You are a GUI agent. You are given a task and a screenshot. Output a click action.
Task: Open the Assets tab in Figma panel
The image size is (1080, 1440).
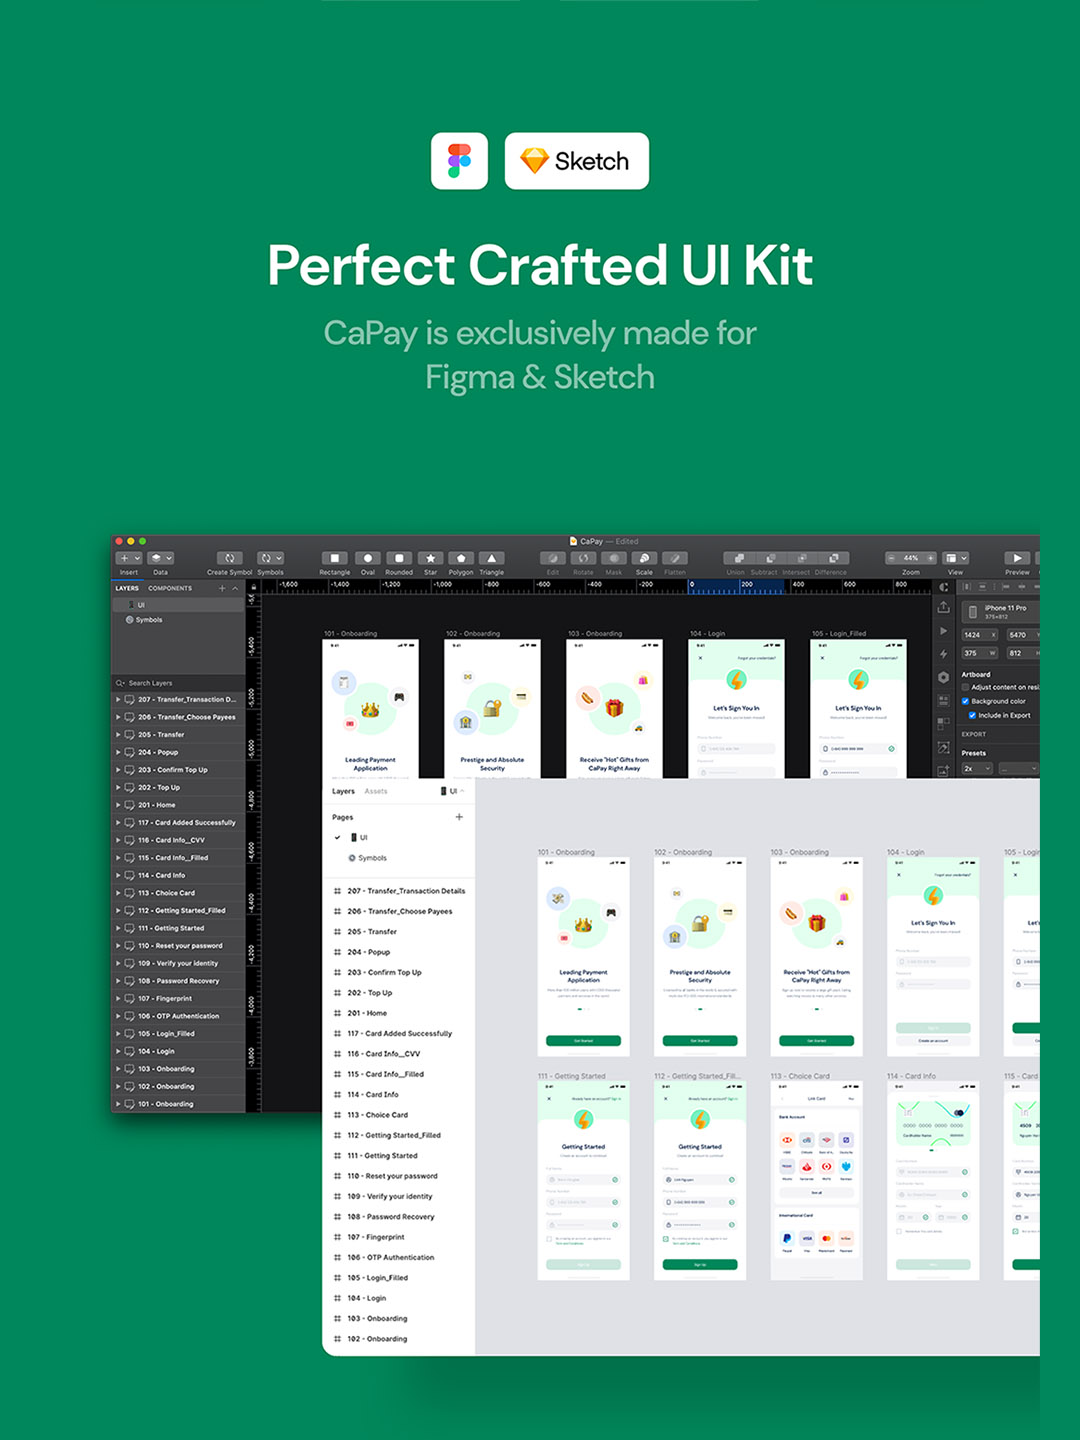click(376, 791)
